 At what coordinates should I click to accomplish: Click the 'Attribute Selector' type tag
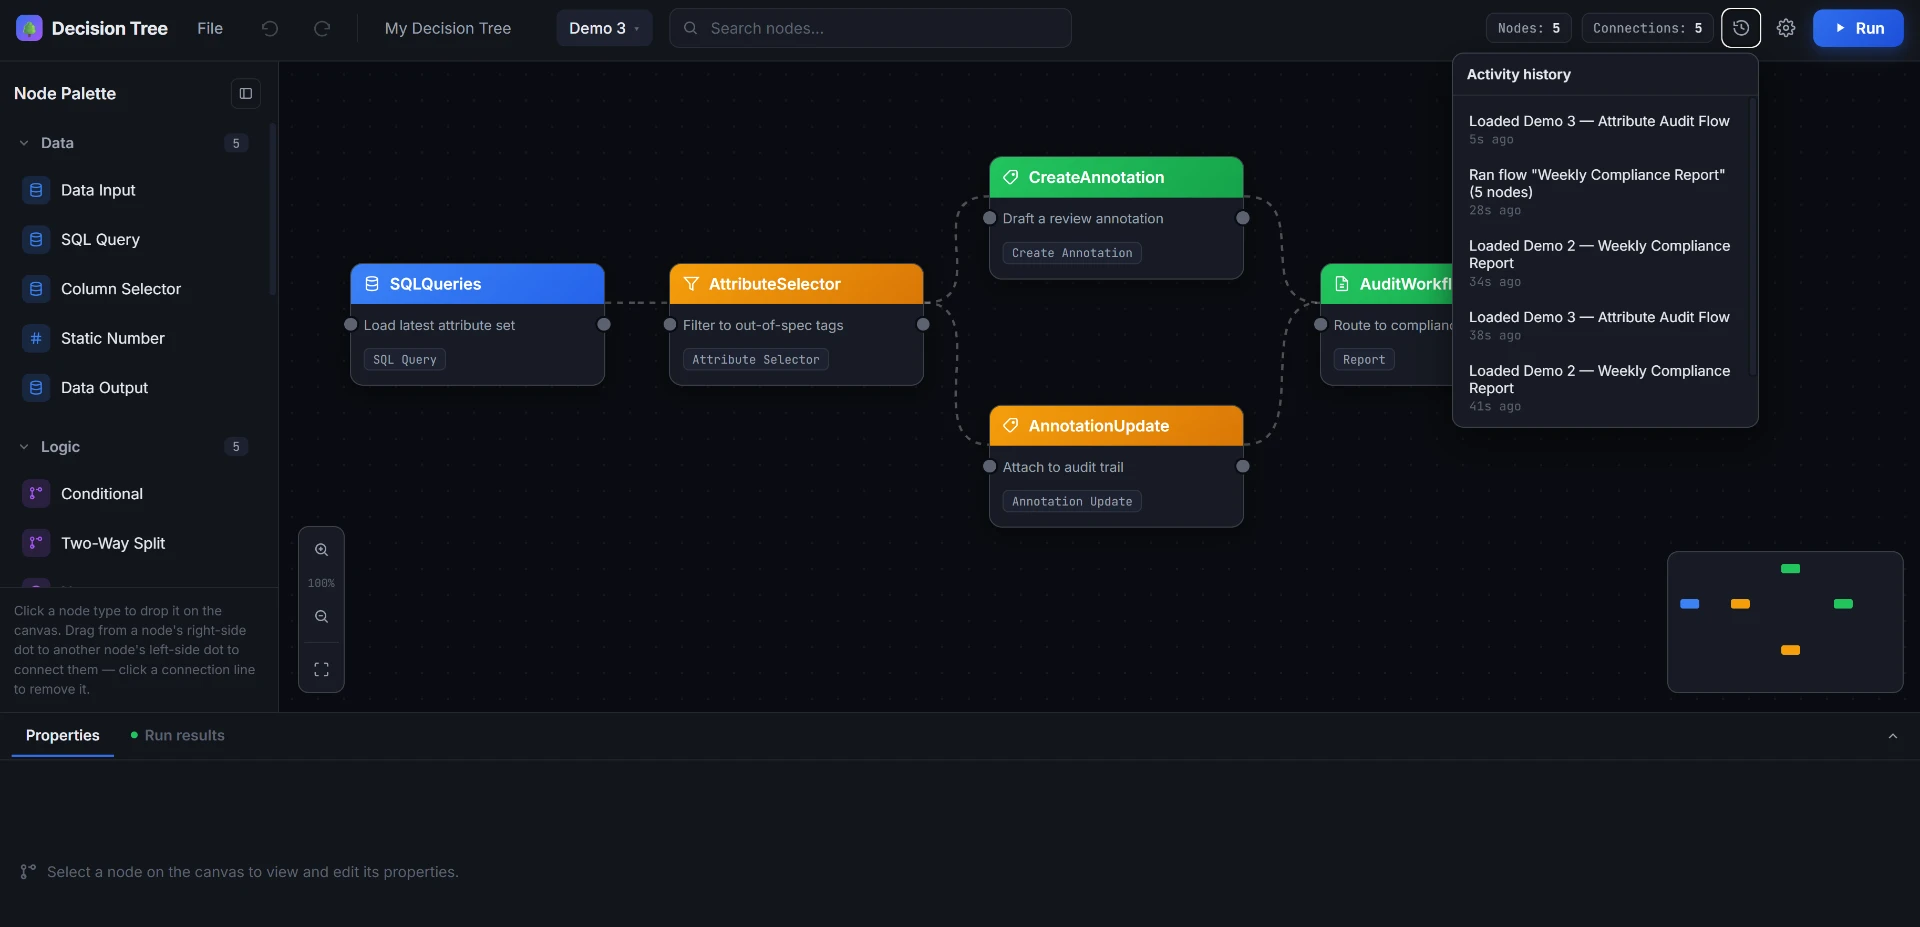(x=756, y=360)
